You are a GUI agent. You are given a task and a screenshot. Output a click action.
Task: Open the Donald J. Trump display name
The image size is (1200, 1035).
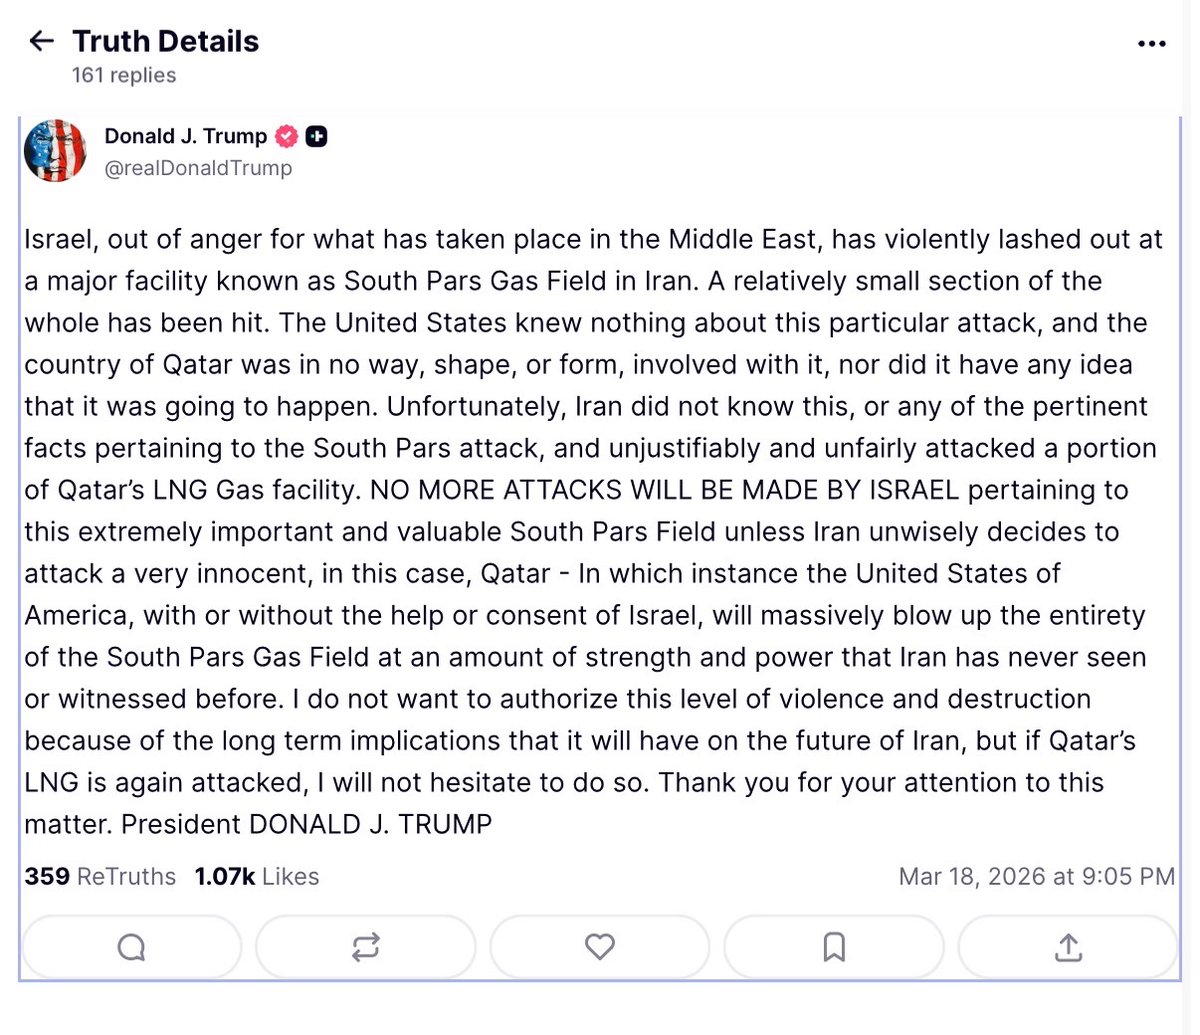(x=184, y=136)
